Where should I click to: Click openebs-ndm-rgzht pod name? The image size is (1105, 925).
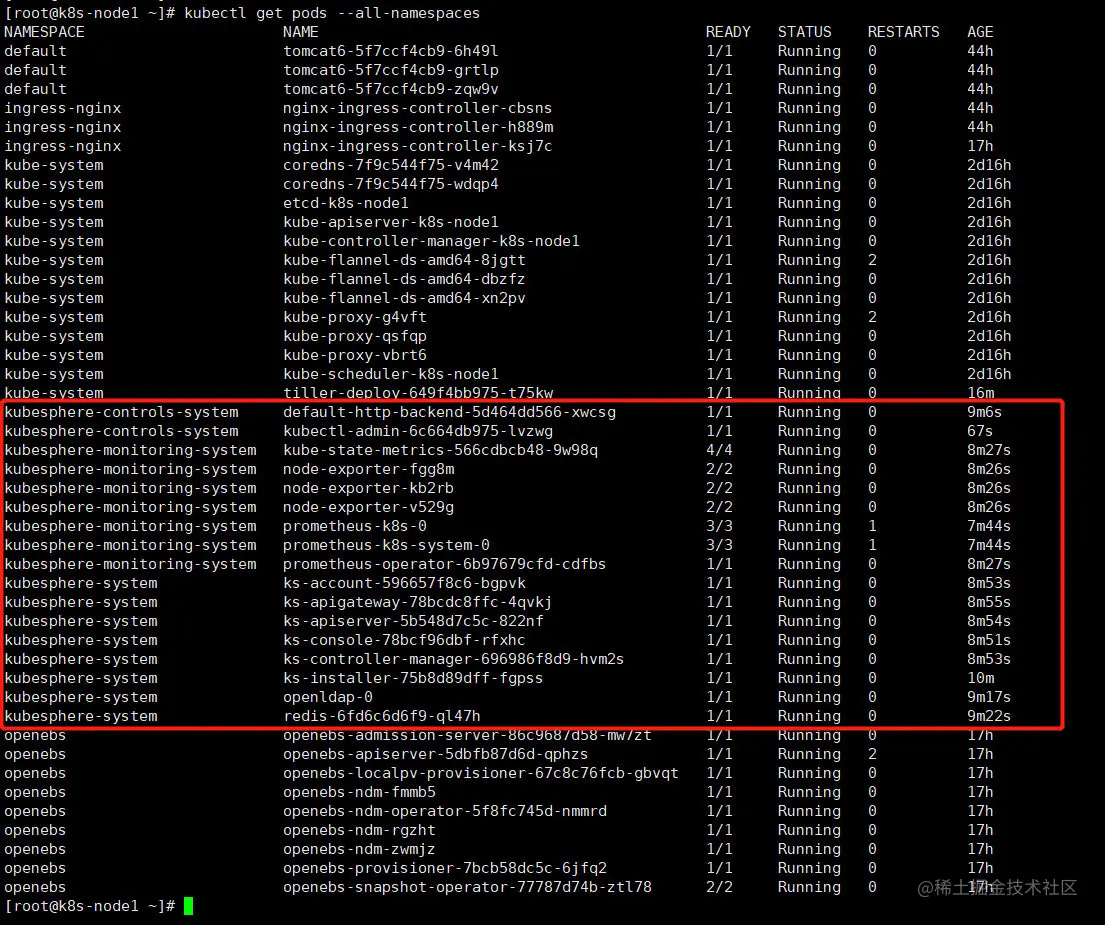pos(359,831)
